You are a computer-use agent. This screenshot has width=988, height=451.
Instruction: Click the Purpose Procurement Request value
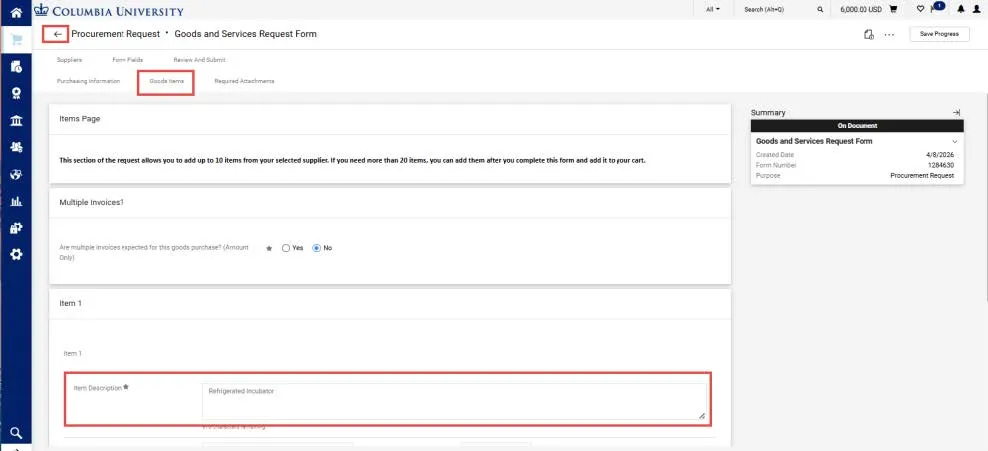coord(922,176)
